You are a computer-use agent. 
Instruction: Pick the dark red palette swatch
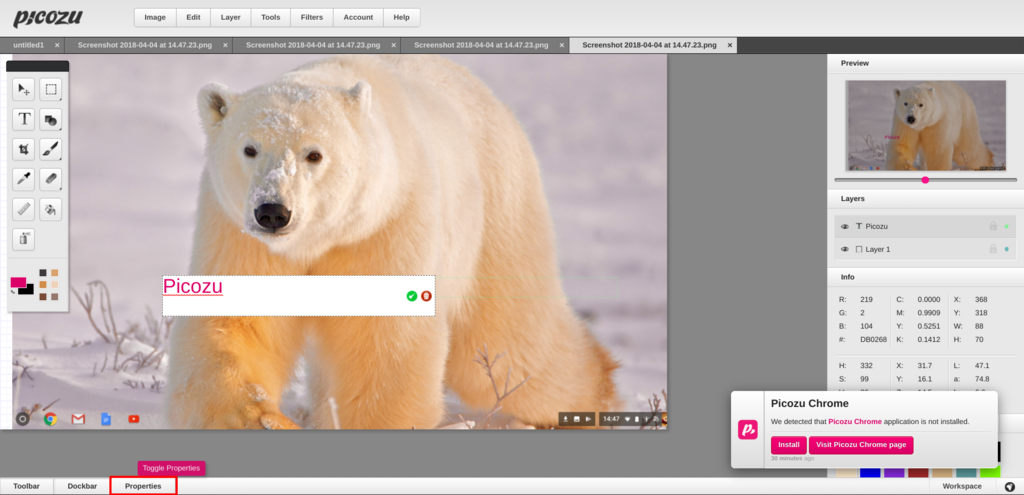[x=918, y=471]
